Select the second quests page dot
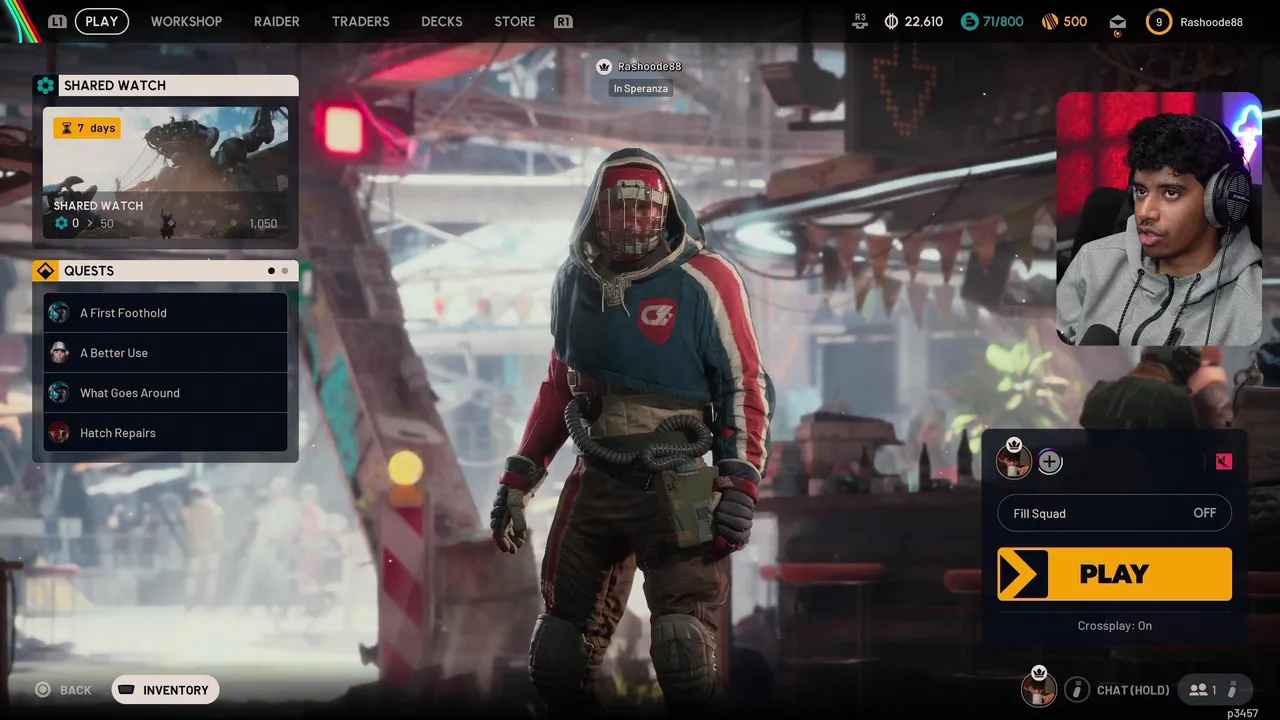1280x720 pixels. tap(285, 271)
